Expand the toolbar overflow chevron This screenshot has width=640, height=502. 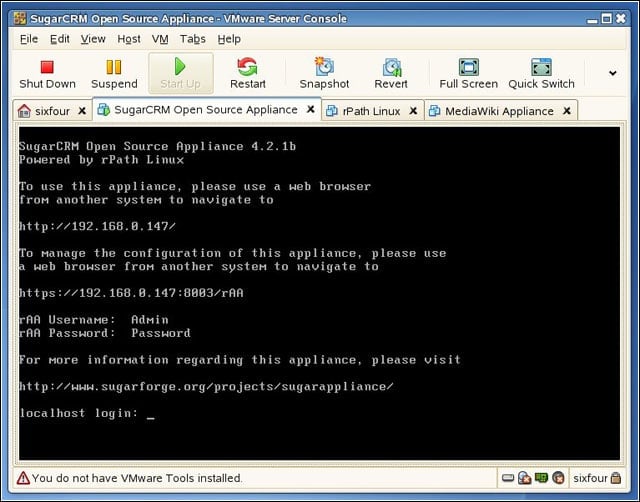coord(612,73)
